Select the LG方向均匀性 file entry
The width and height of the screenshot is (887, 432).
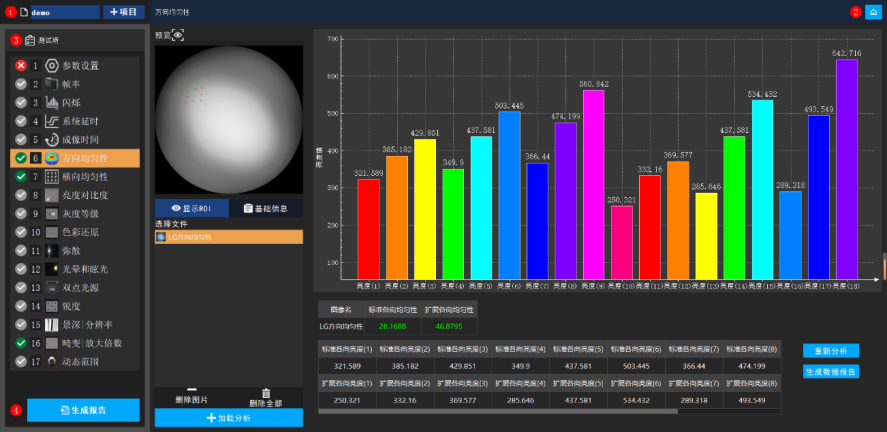[x=228, y=237]
